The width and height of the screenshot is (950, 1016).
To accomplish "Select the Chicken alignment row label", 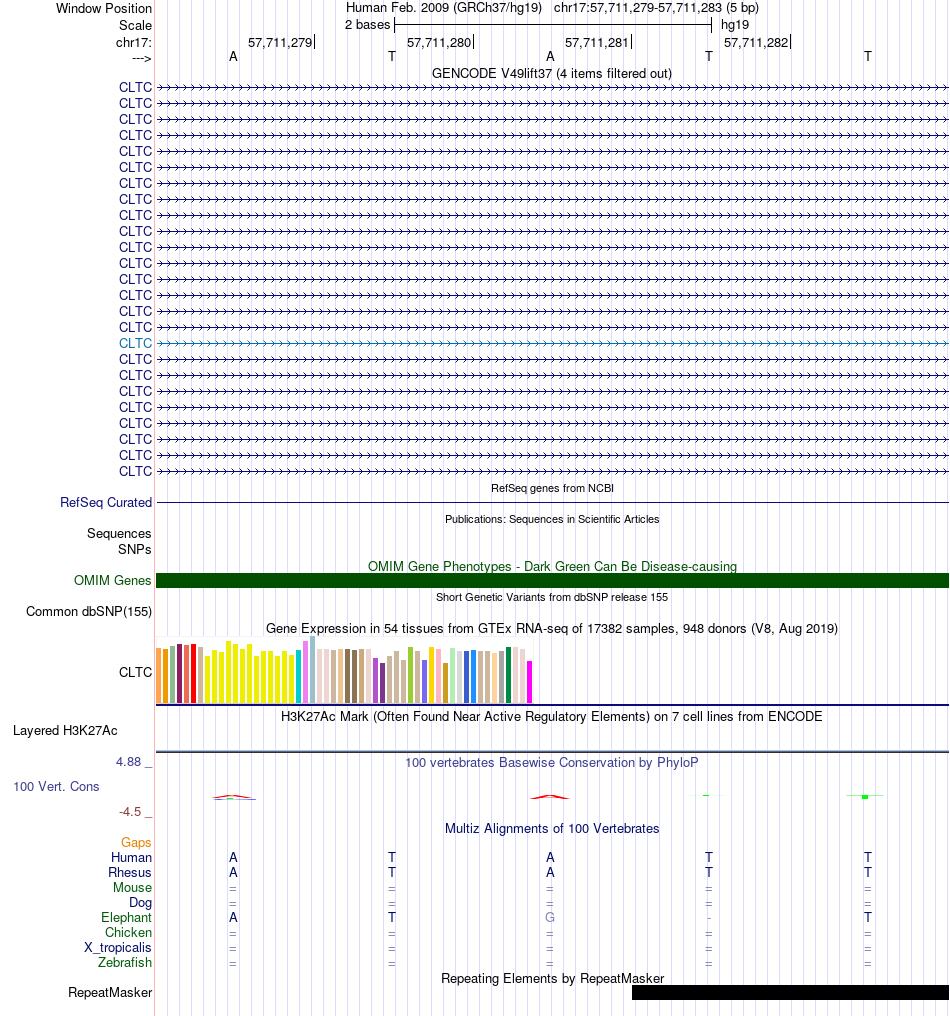I will coord(128,932).
